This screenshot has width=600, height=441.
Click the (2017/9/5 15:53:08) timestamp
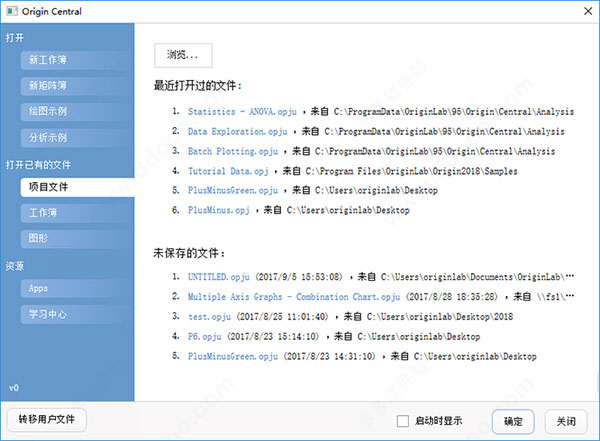[299, 277]
